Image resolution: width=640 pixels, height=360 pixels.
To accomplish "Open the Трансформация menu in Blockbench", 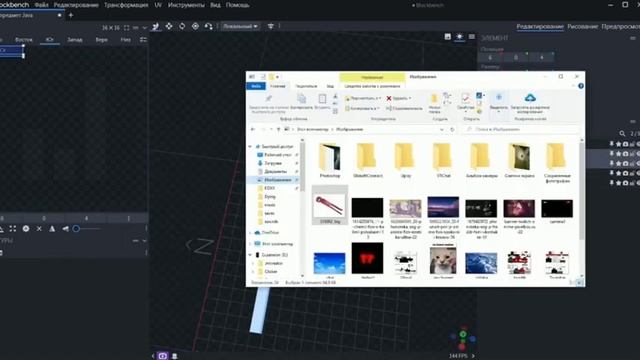I will click(126, 5).
